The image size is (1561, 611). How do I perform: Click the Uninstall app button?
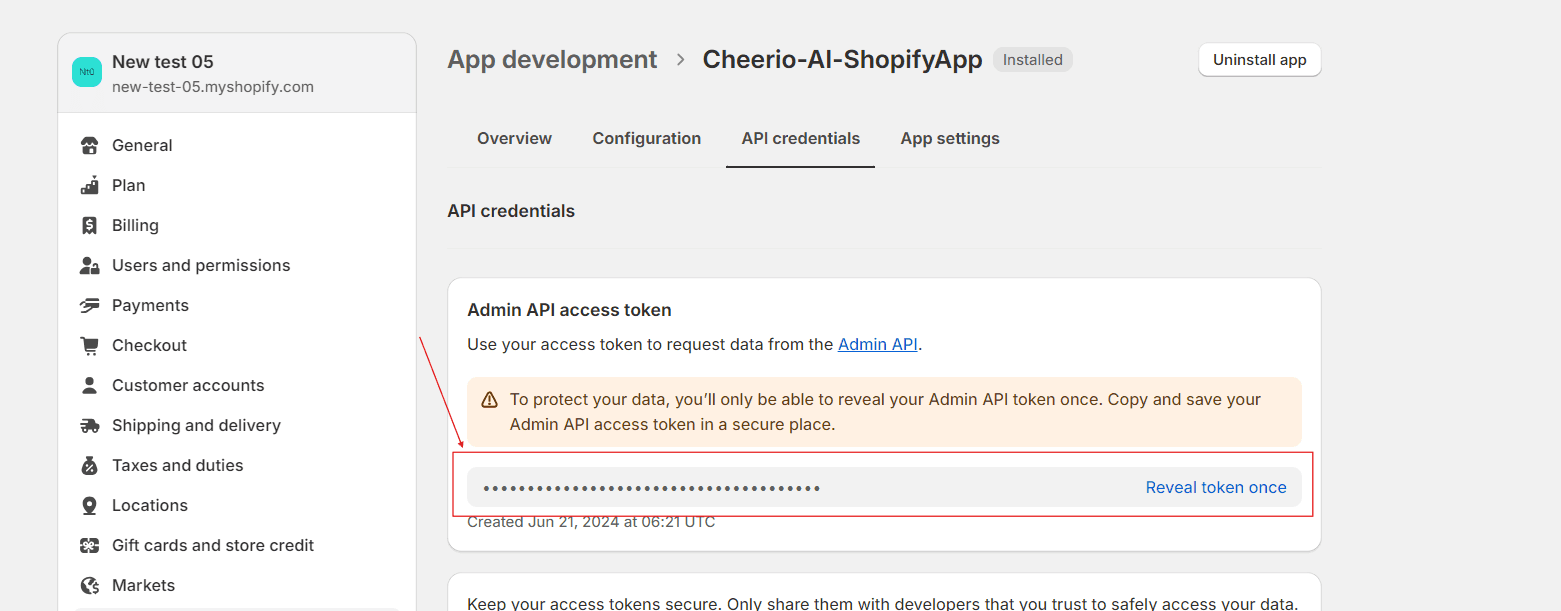(1260, 60)
